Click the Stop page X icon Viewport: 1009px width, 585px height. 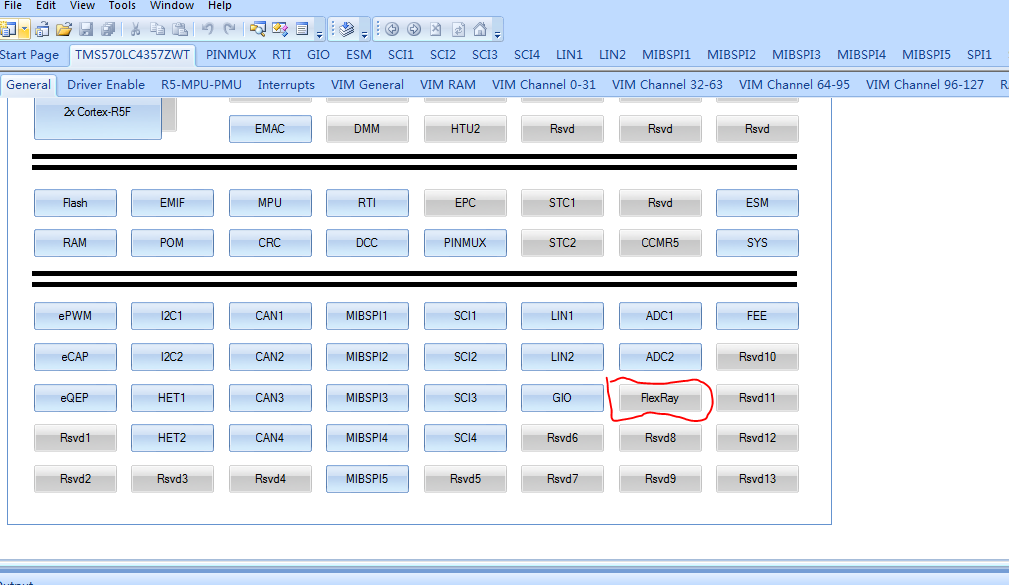coord(436,29)
